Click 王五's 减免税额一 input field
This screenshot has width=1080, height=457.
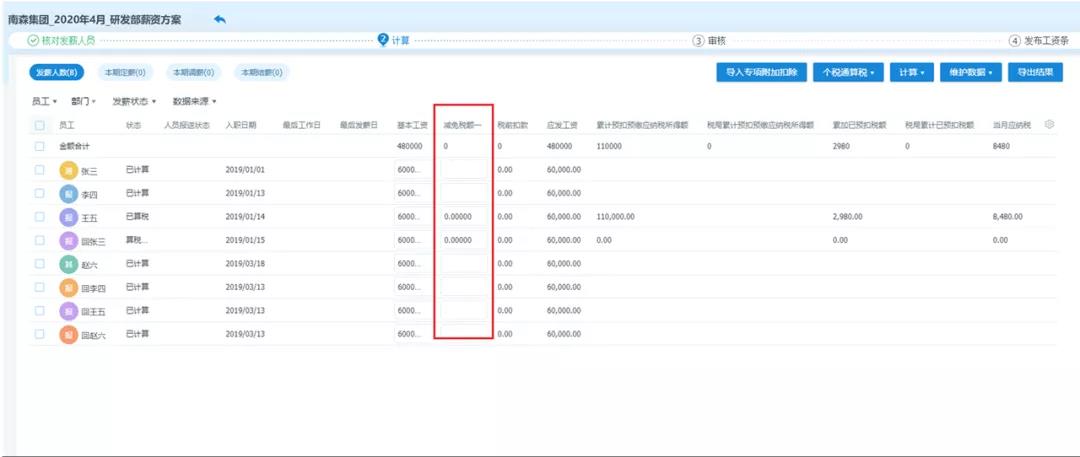(x=463, y=217)
